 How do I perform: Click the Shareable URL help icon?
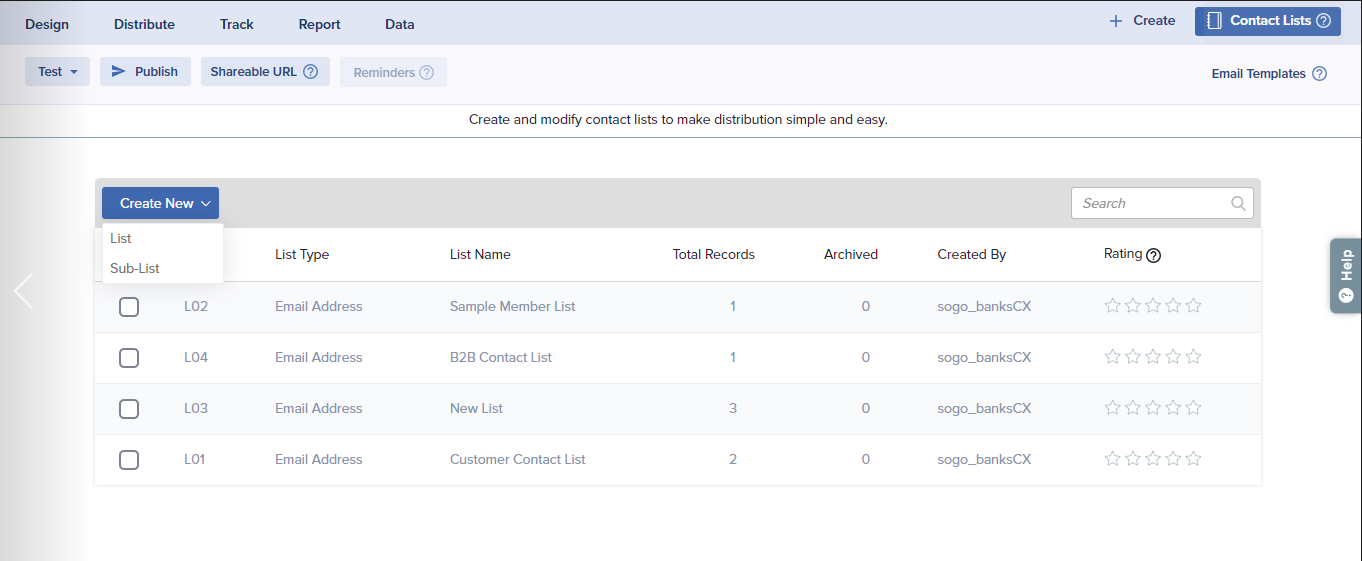pyautogui.click(x=310, y=72)
